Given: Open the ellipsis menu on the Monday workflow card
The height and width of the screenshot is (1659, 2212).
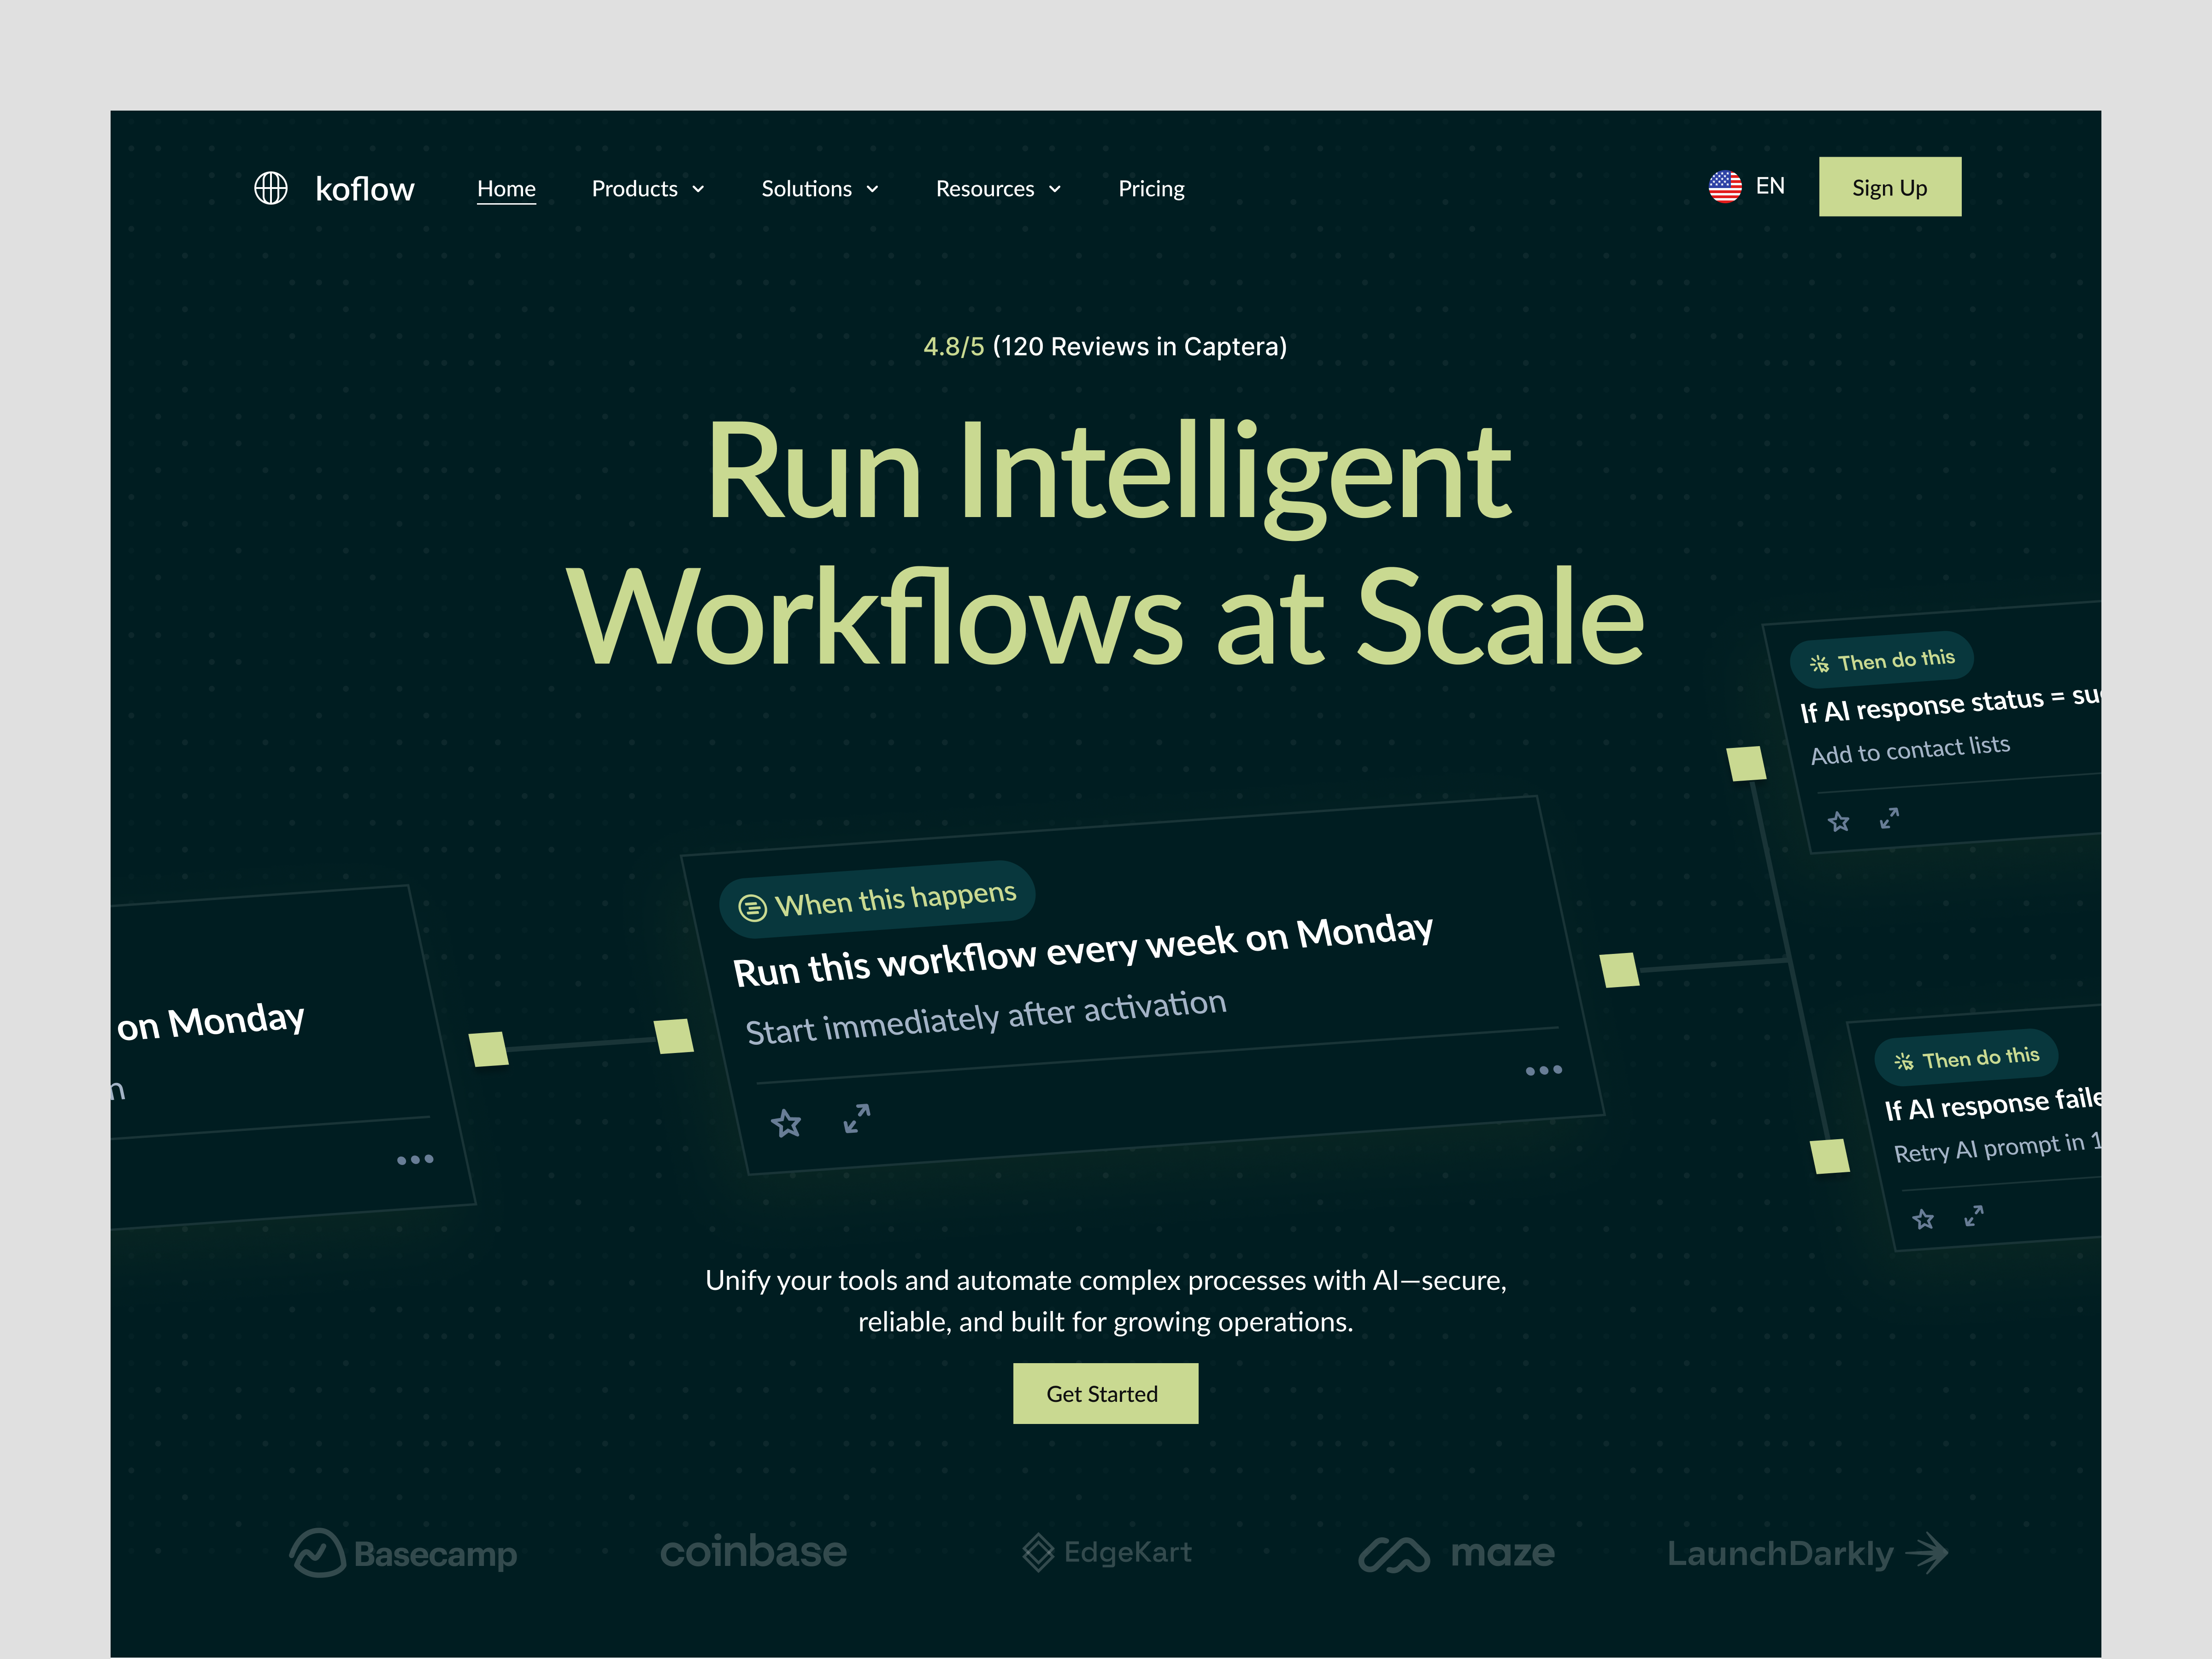Looking at the screenshot, I should click(x=1544, y=1070).
